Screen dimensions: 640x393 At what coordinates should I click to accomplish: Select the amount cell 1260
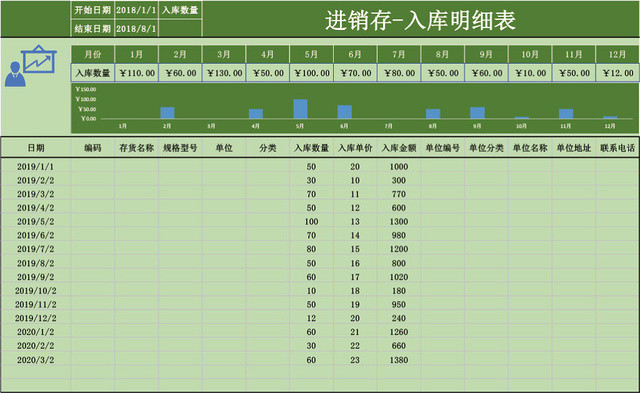coord(399,332)
